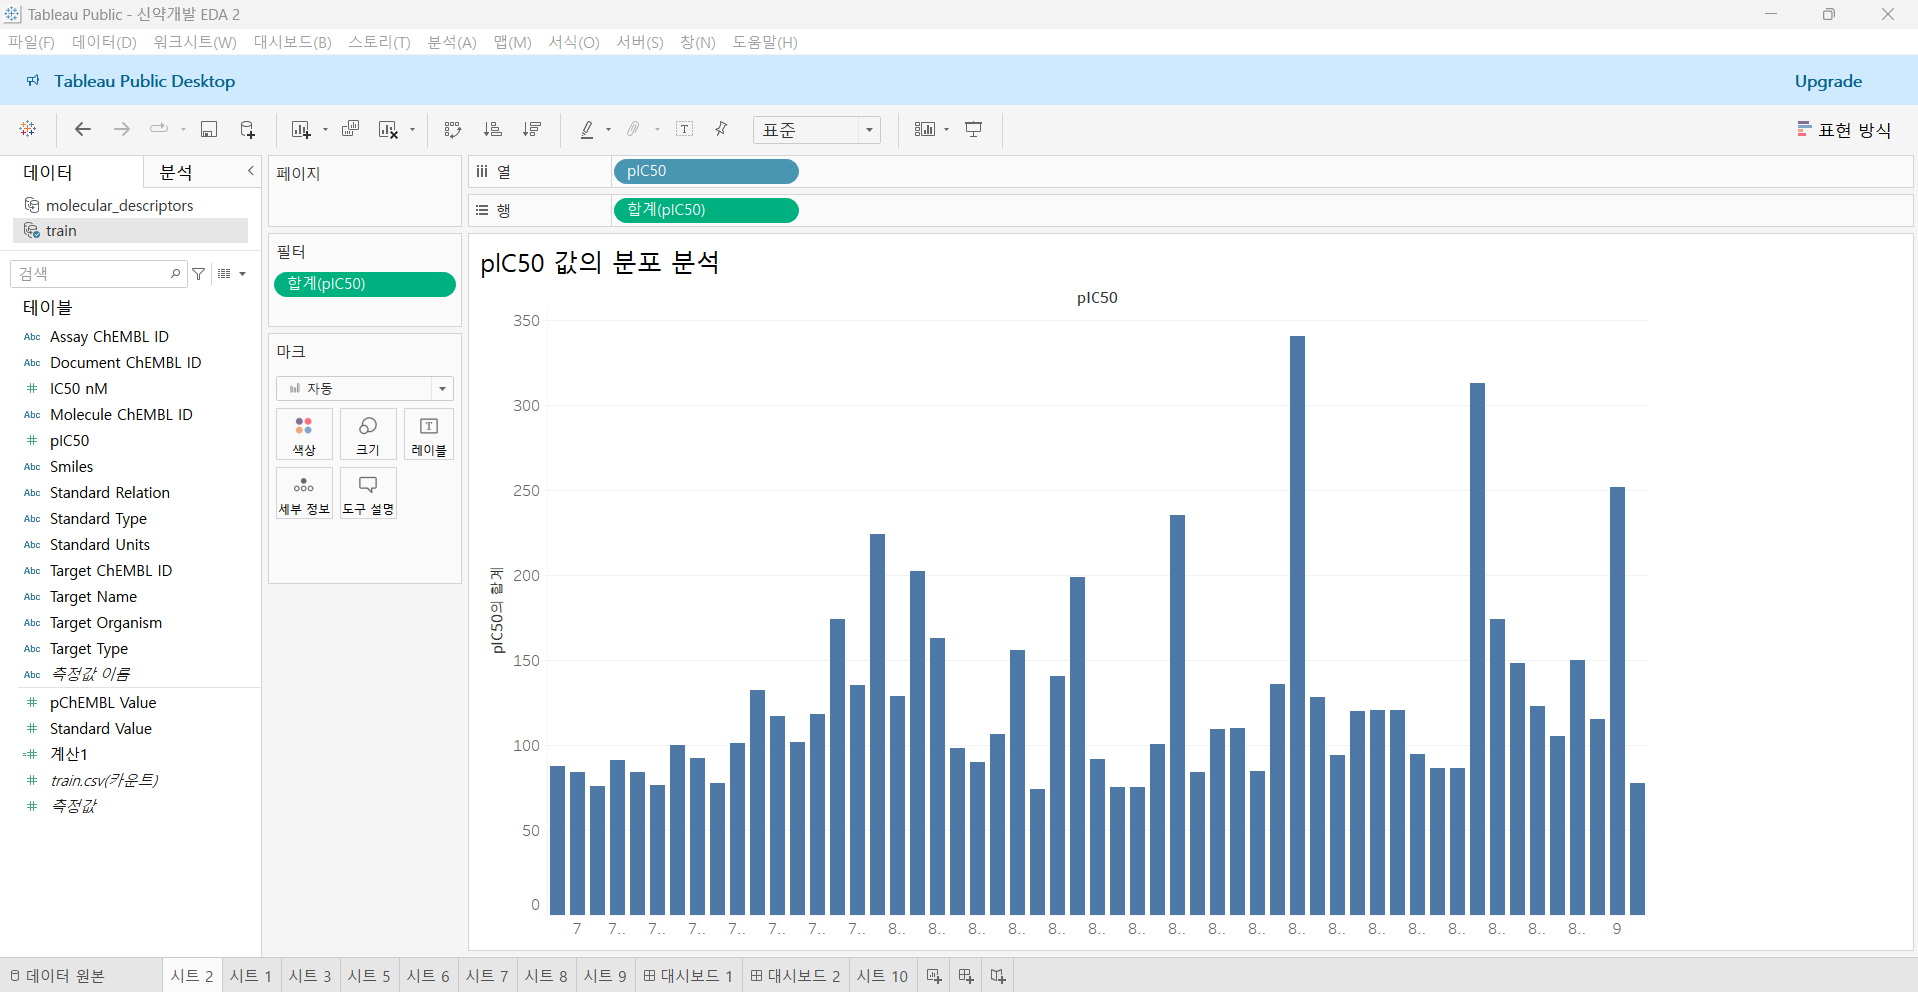Click the save workbook icon
This screenshot has width=1918, height=992.
[x=209, y=129]
